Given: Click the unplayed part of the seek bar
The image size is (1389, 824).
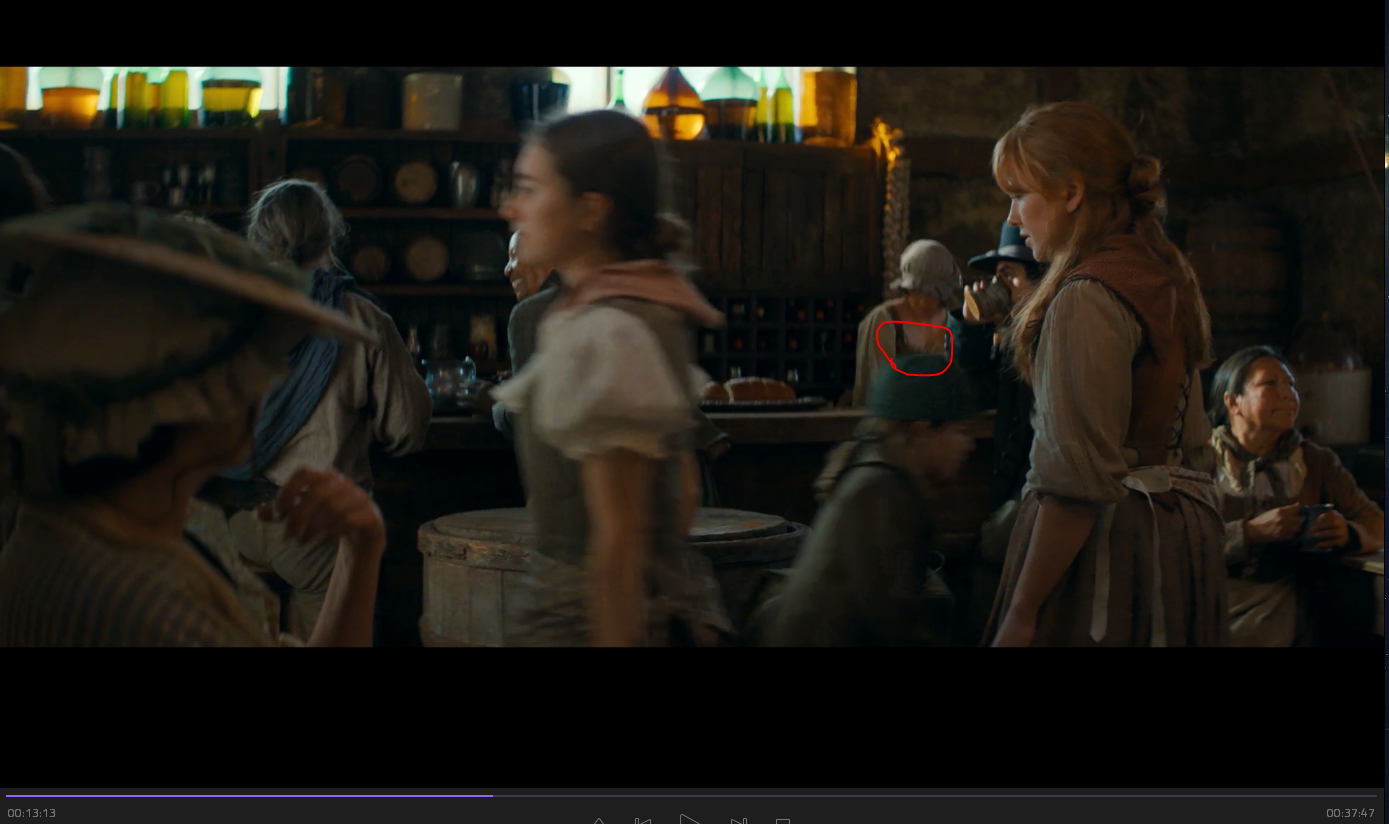Looking at the screenshot, I should (900, 796).
